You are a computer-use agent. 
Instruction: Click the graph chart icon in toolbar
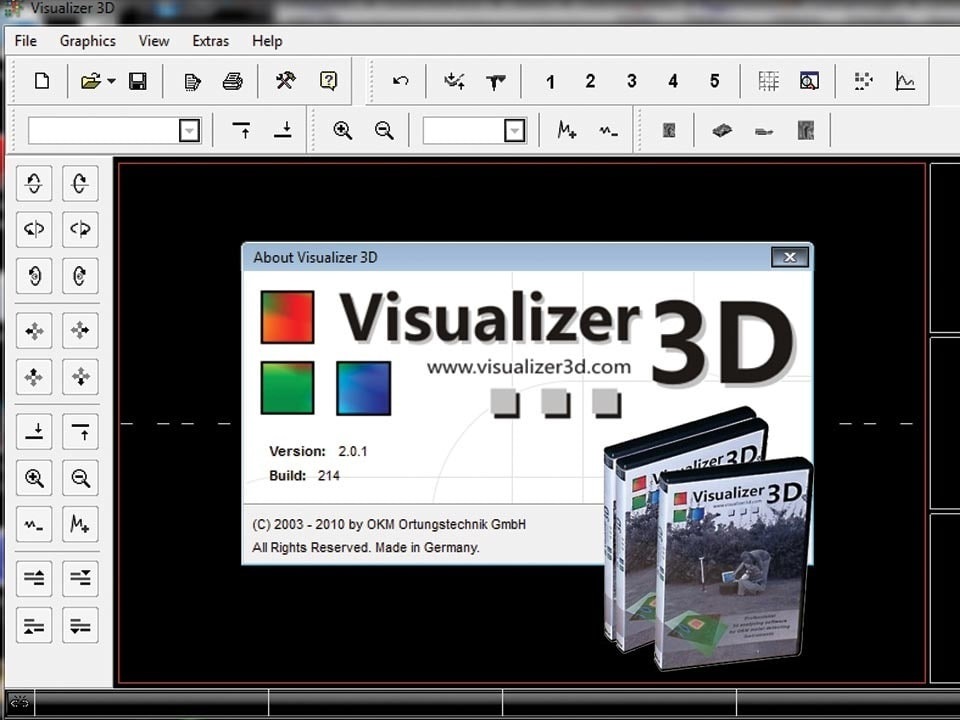click(x=905, y=81)
